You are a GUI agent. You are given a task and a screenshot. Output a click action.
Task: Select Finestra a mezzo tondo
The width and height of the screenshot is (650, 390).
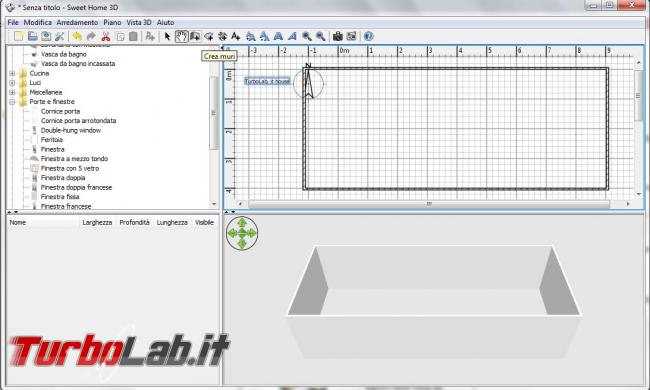click(x=74, y=159)
